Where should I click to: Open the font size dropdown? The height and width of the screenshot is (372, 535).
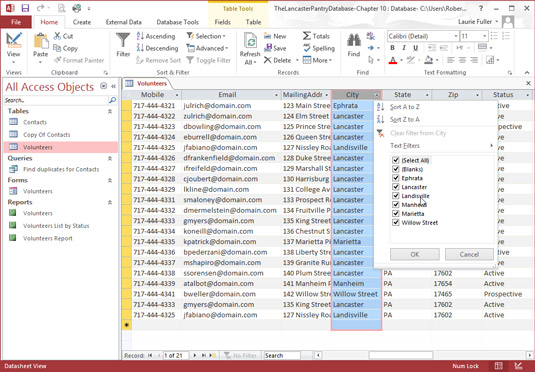tap(485, 36)
